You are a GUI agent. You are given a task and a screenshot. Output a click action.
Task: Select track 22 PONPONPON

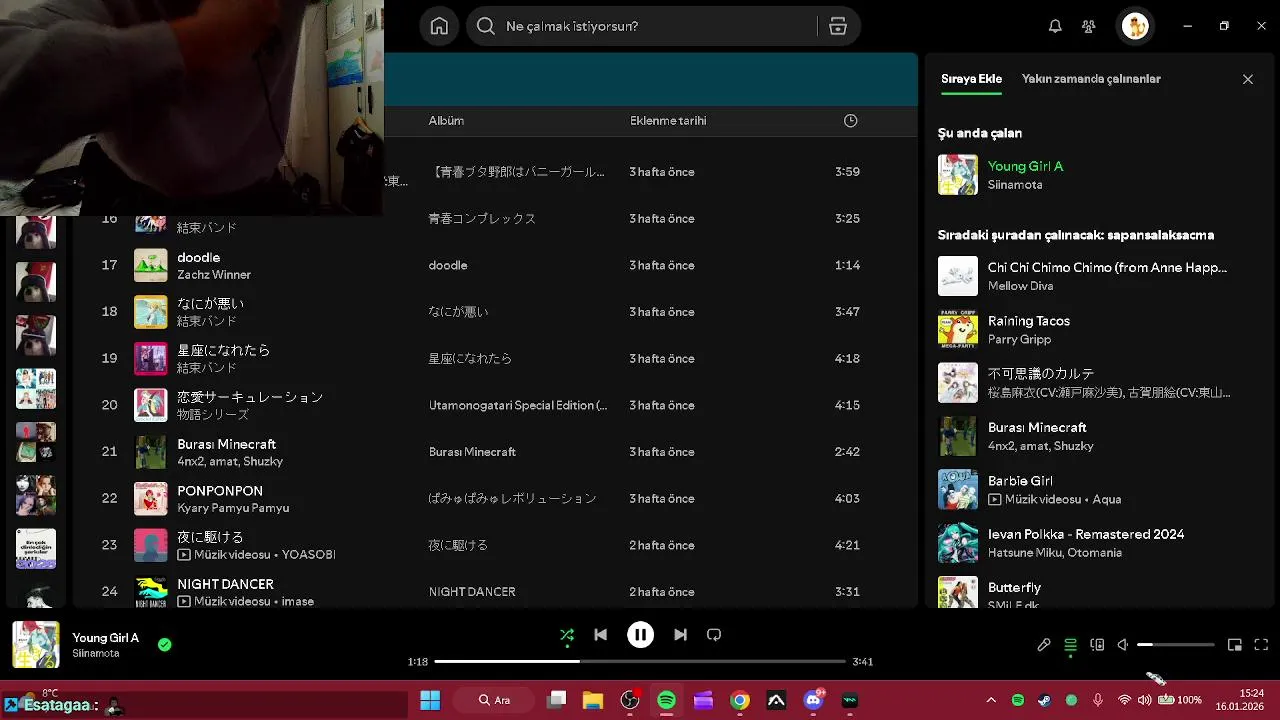220,491
